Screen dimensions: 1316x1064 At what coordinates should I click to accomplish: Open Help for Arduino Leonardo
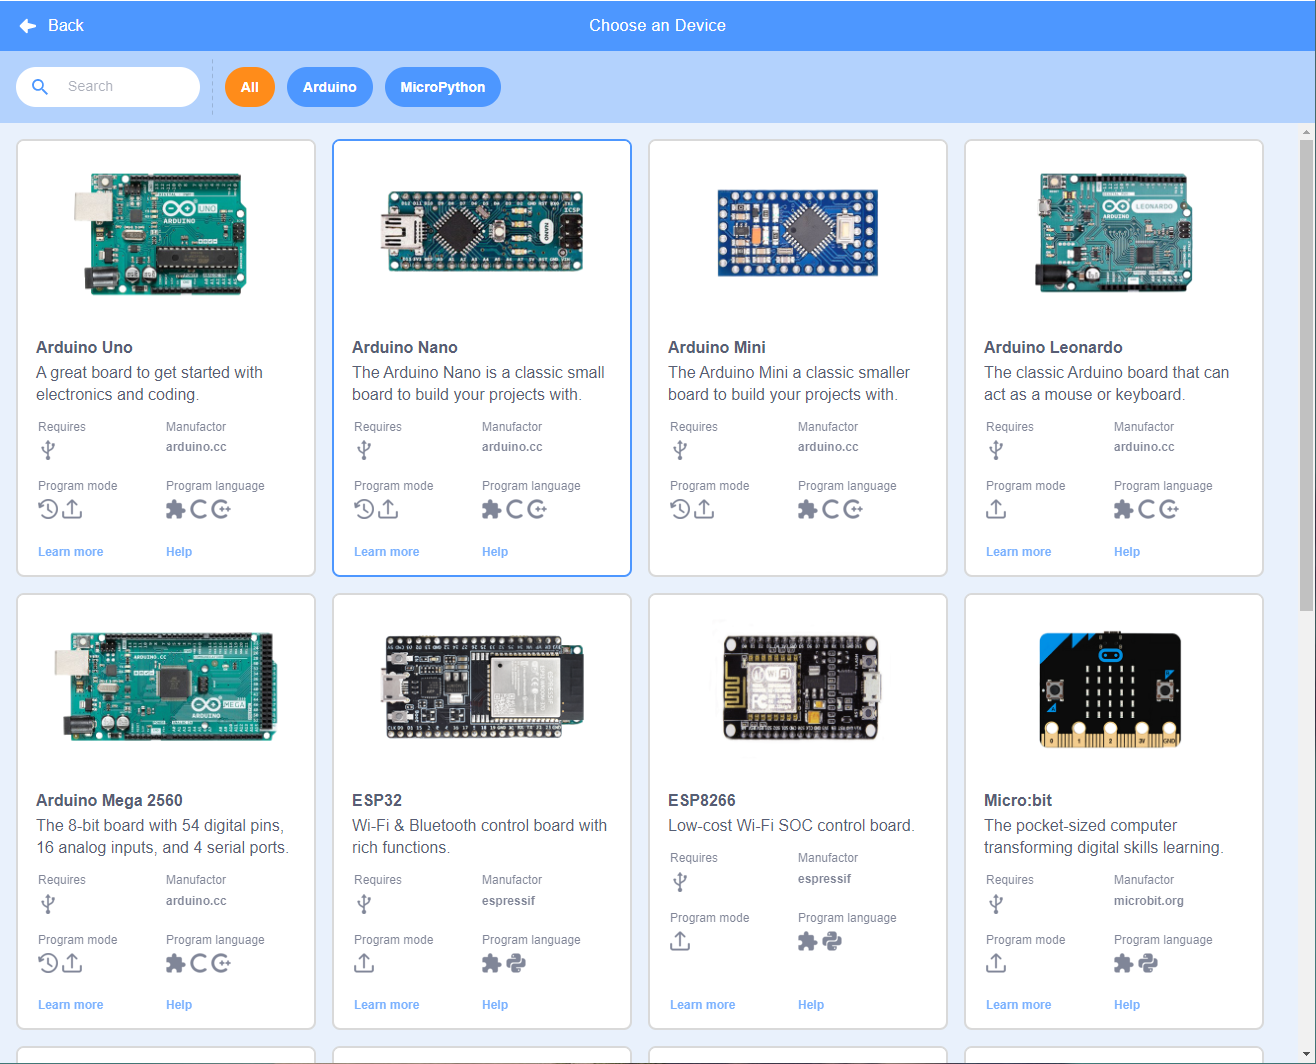(x=1127, y=552)
